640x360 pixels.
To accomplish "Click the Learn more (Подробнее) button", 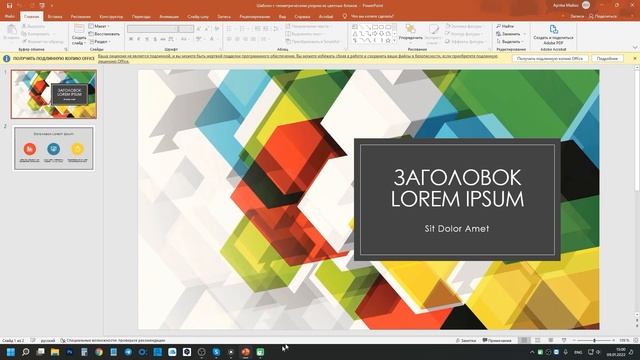I will click(x=607, y=59).
